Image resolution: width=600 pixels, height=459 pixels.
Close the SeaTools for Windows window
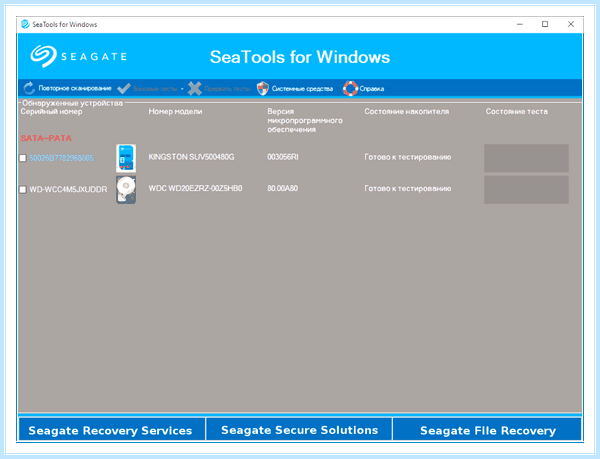point(571,24)
